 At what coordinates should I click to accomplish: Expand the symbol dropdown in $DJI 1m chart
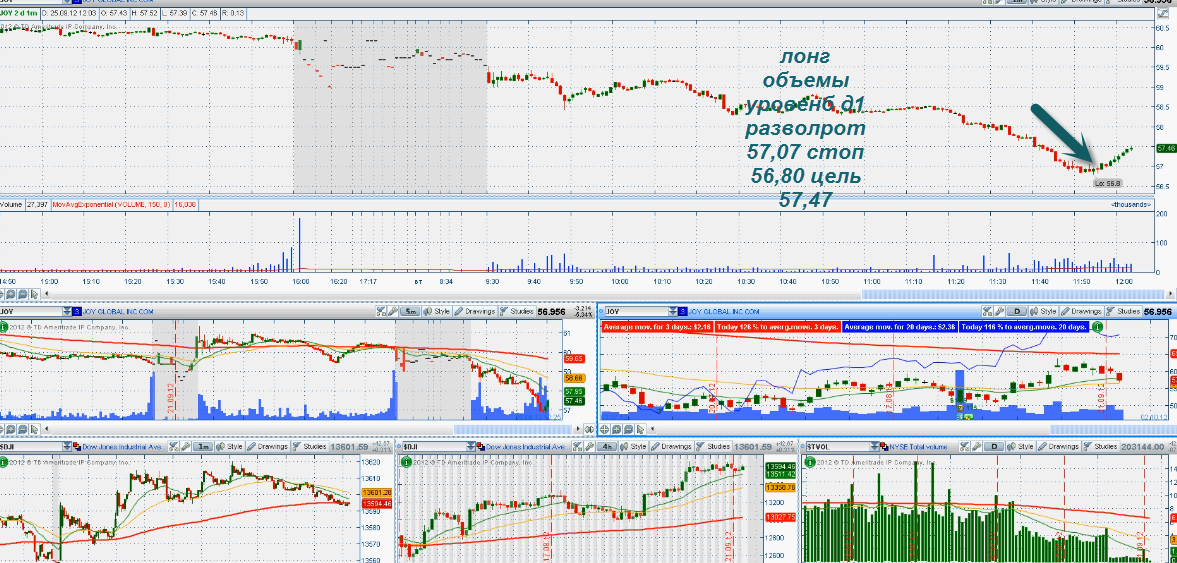tap(67, 446)
